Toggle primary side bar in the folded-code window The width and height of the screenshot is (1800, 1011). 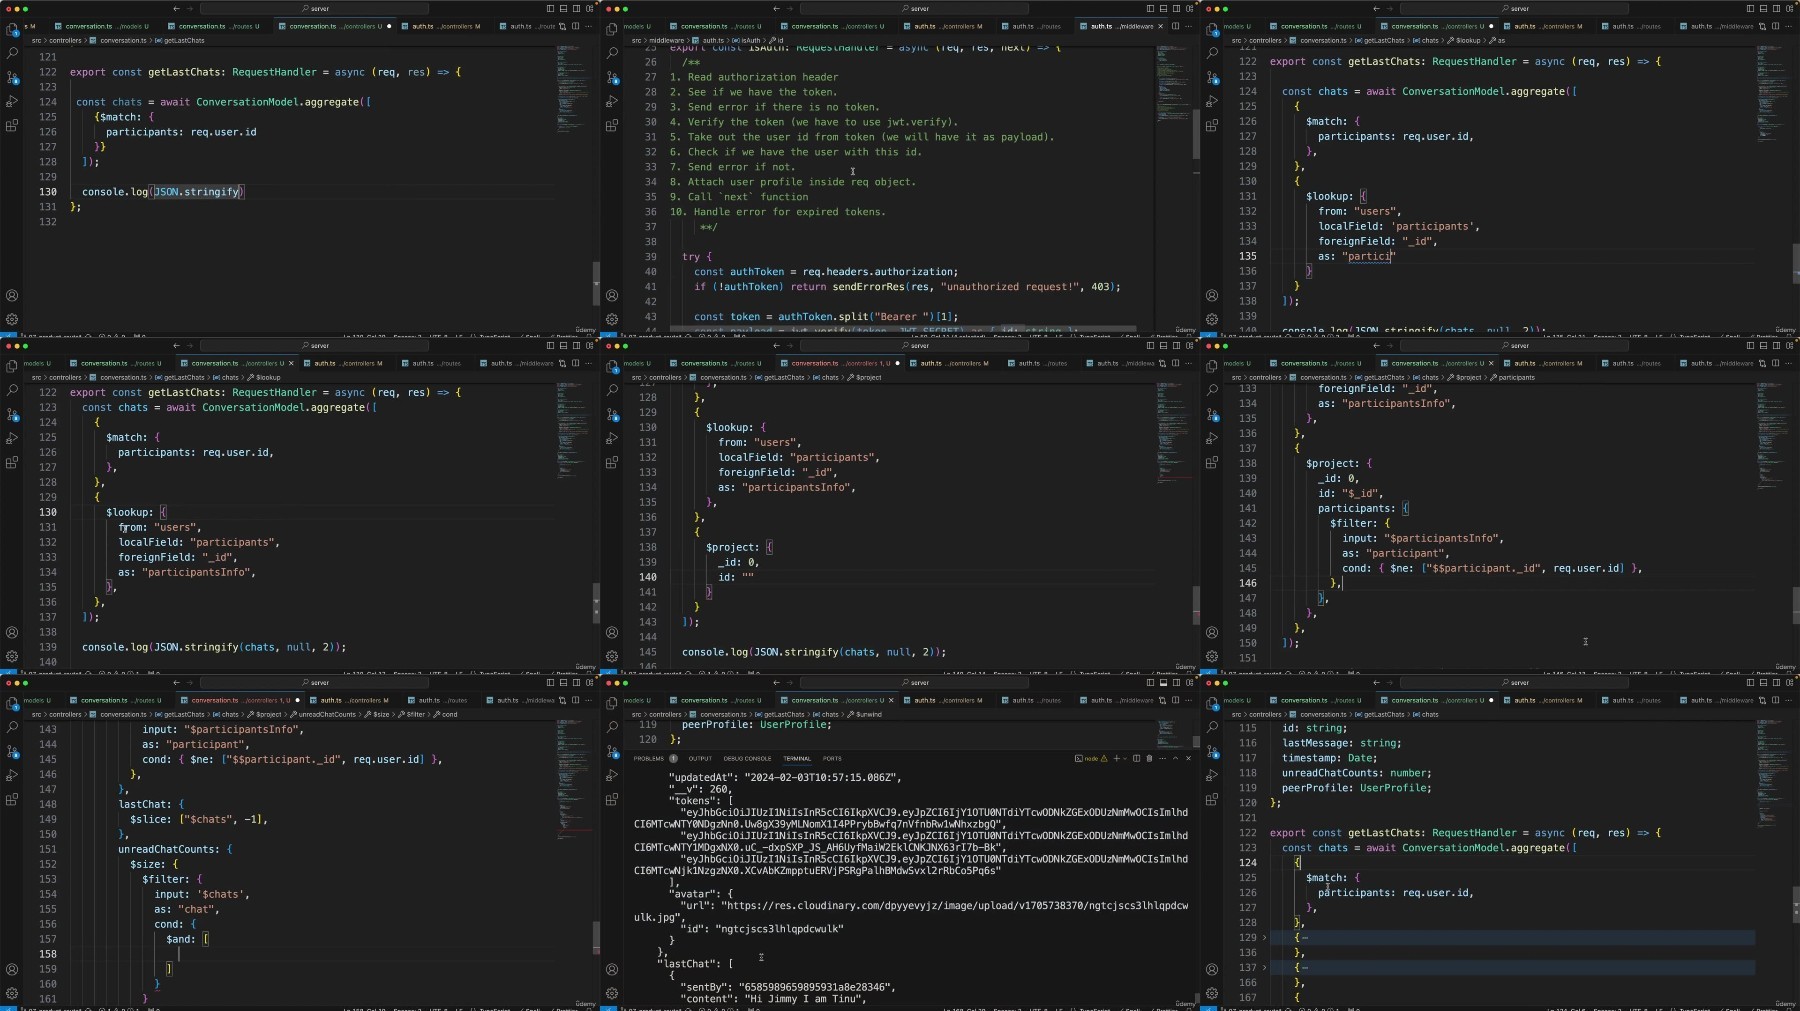1750,683
